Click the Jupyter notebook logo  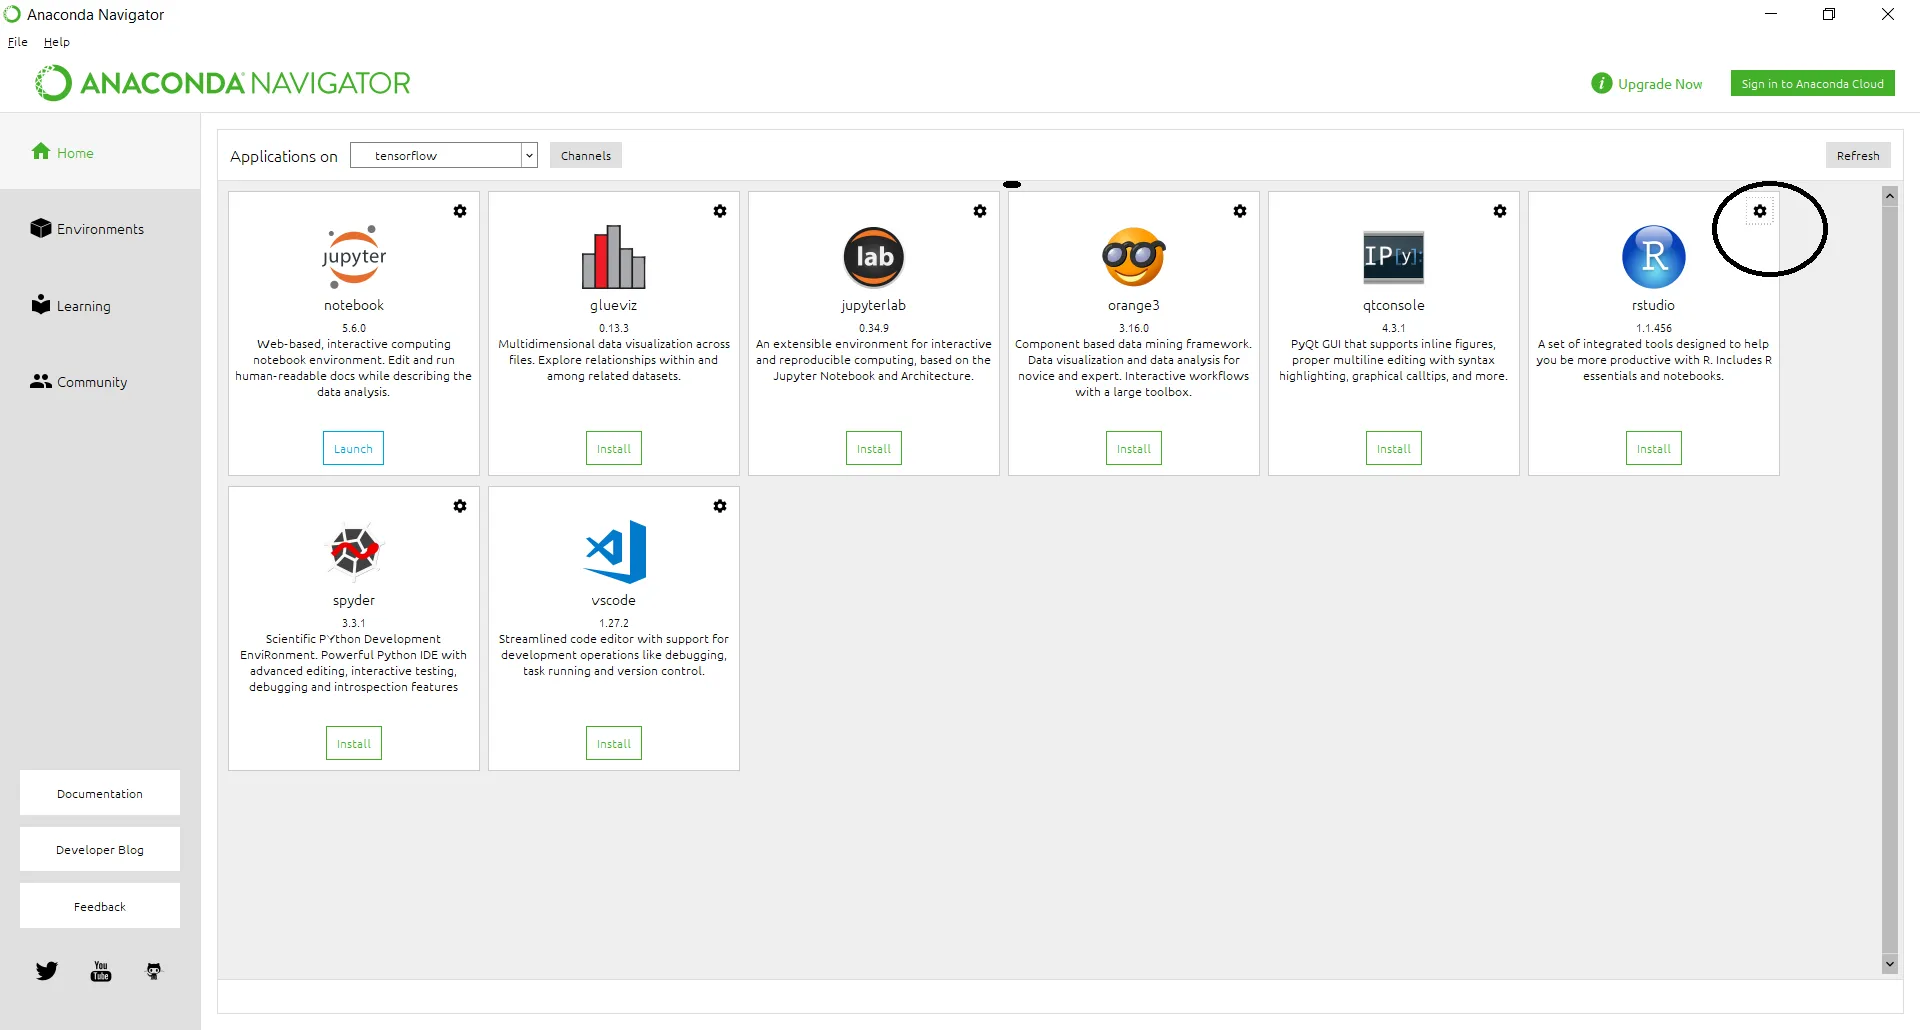tap(354, 257)
